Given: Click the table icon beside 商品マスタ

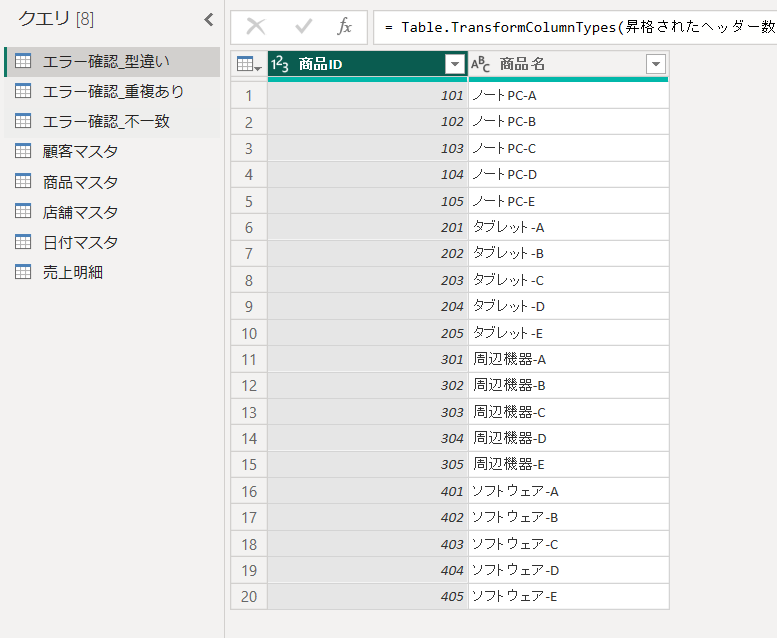Looking at the screenshot, I should click(23, 181).
